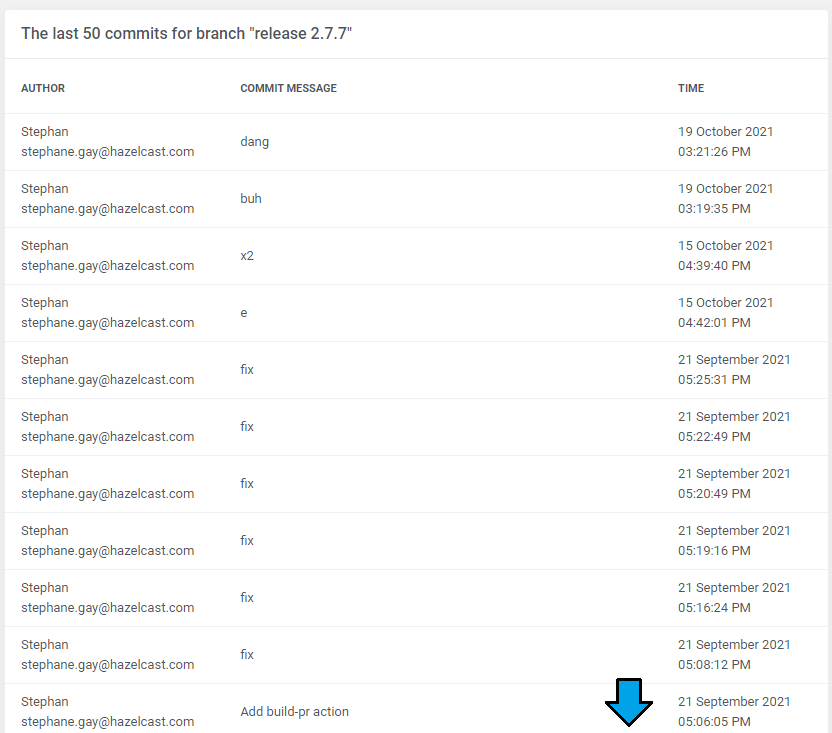
Task: Click the AUTHOR column header
Action: 43,88
